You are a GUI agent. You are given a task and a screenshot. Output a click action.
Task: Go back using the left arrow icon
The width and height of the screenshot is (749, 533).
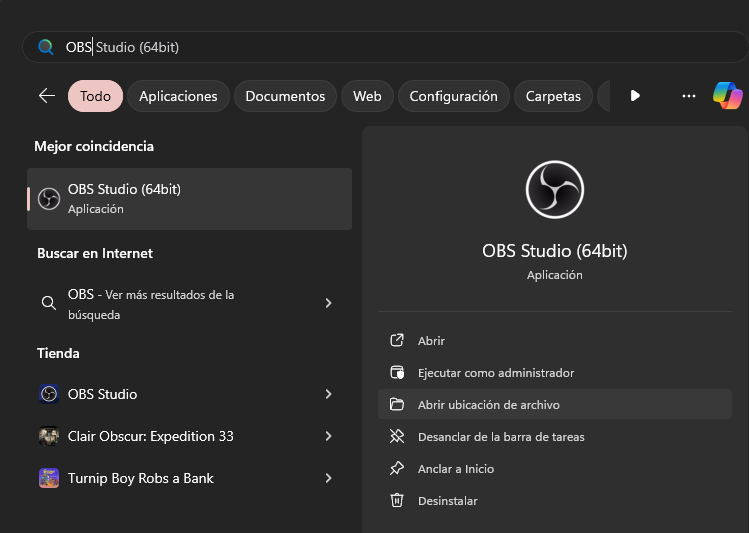point(47,96)
